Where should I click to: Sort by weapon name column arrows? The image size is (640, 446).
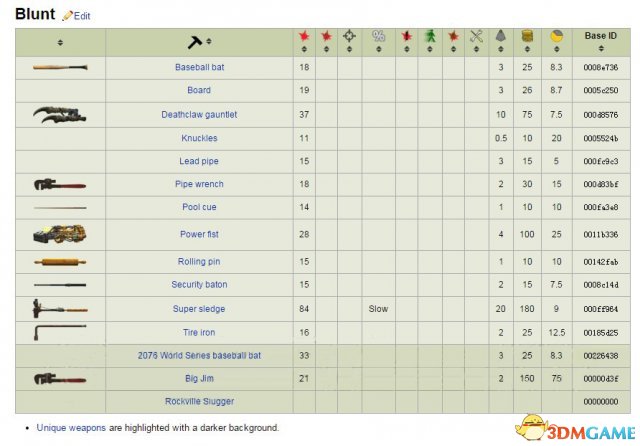[x=209, y=41]
